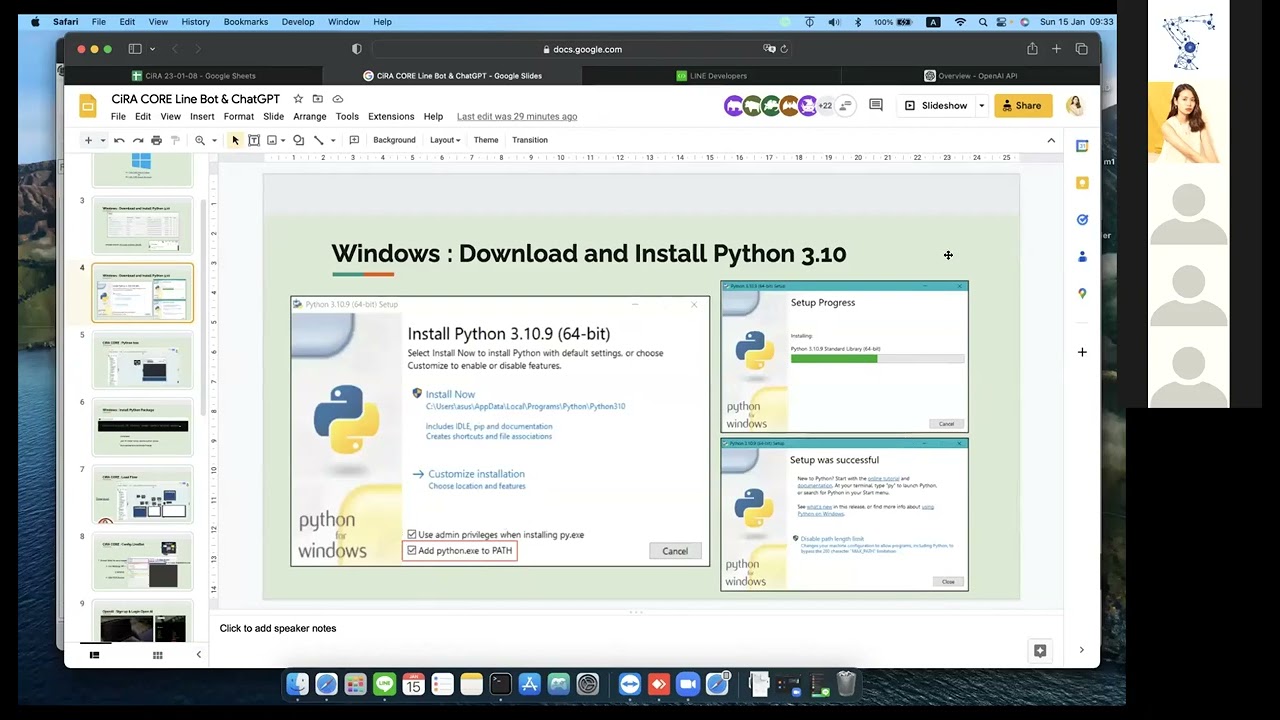Image resolution: width=1280 pixels, height=720 pixels.
Task: Click to add speaker notes field
Action: (x=637, y=628)
